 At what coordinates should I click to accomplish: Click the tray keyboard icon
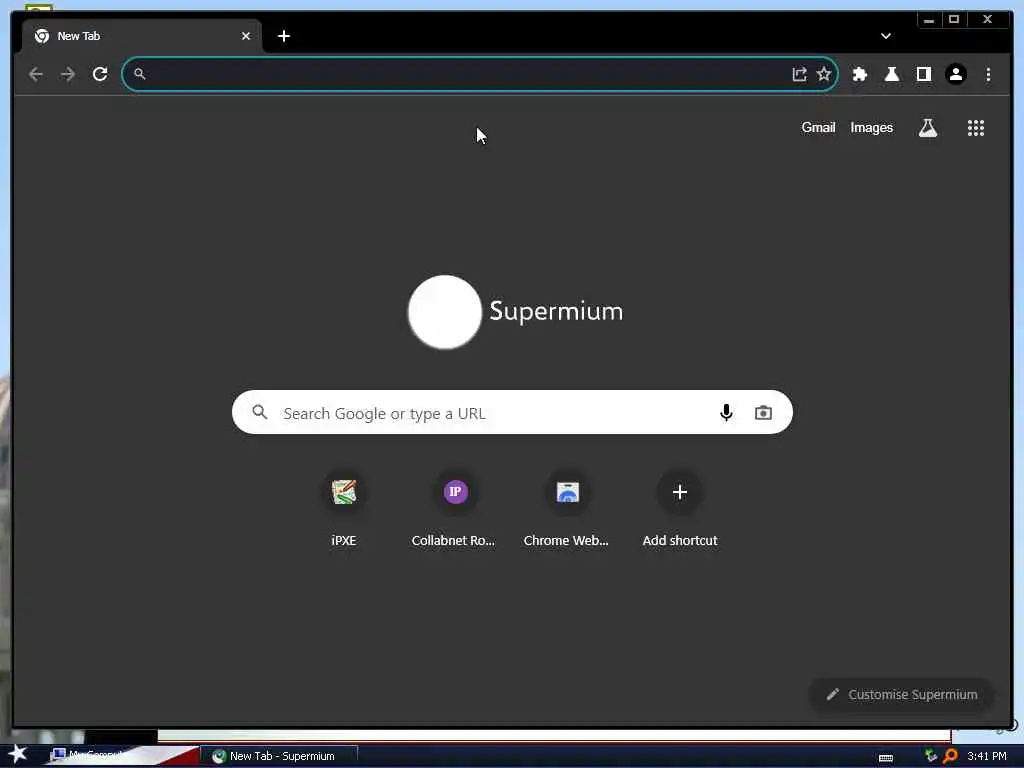(886, 758)
